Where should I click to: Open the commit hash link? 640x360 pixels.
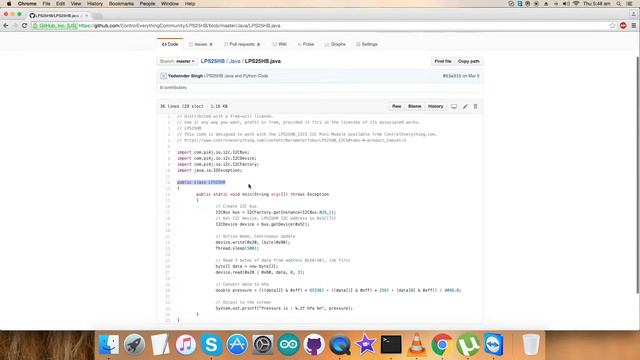click(451, 76)
